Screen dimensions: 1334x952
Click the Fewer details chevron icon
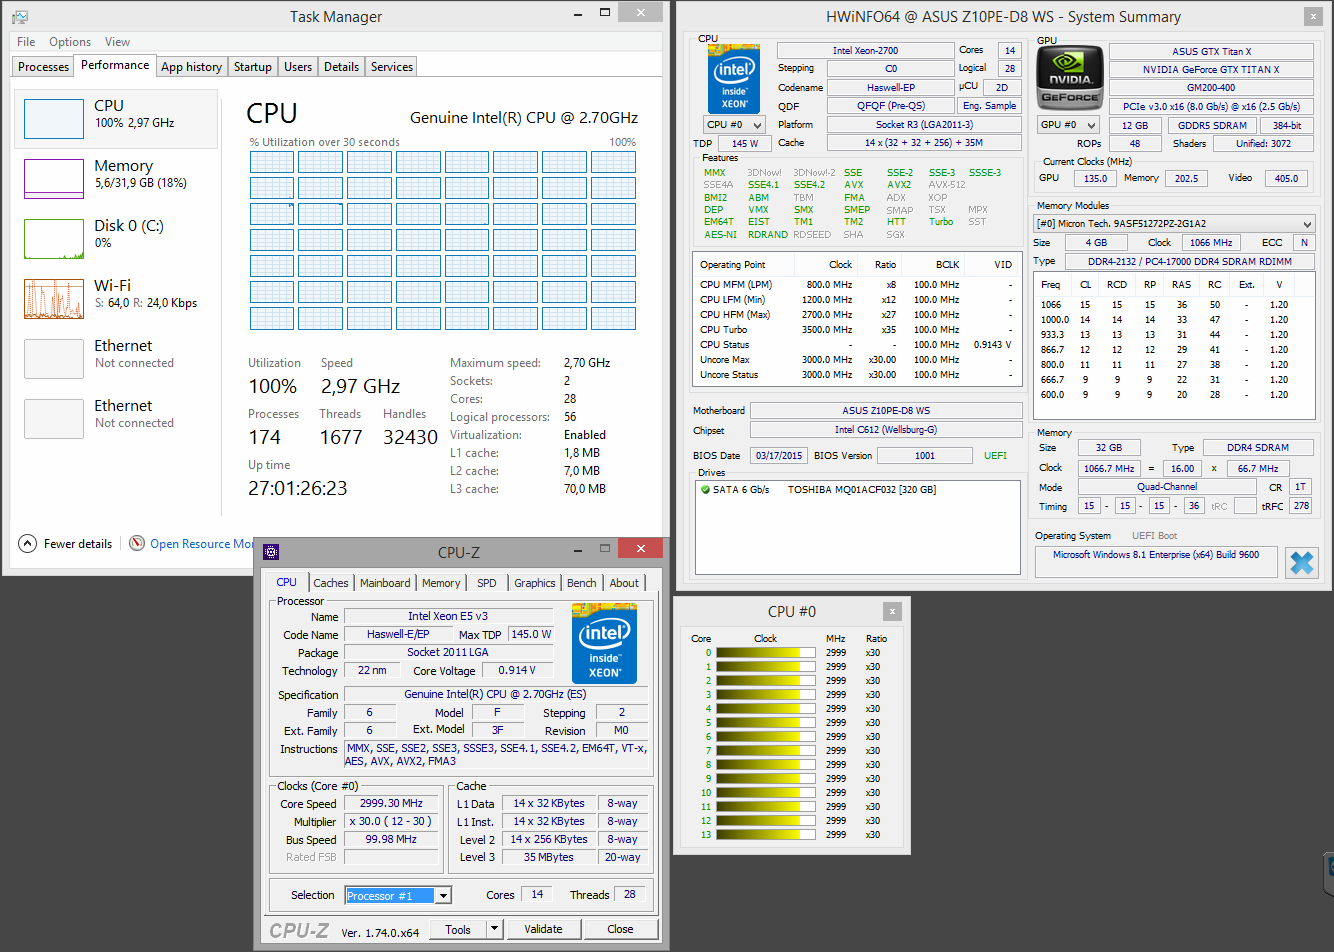[x=27, y=543]
